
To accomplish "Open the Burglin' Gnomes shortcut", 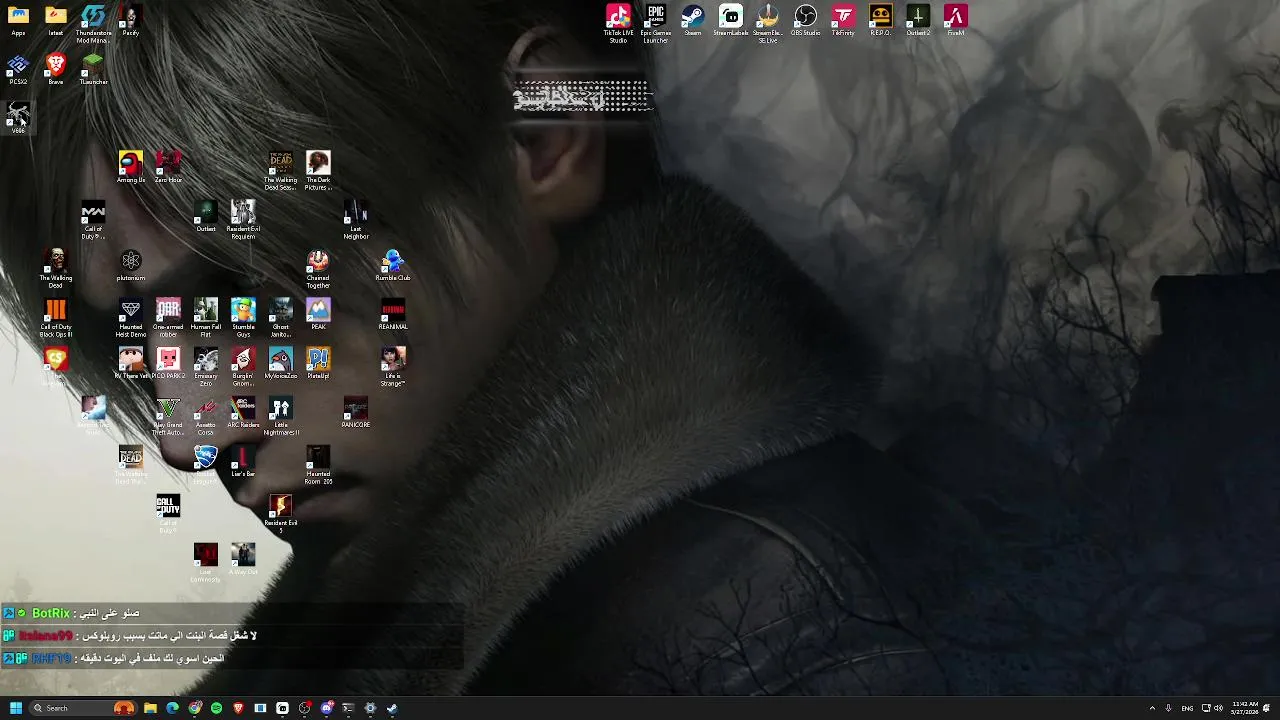I will [243, 367].
